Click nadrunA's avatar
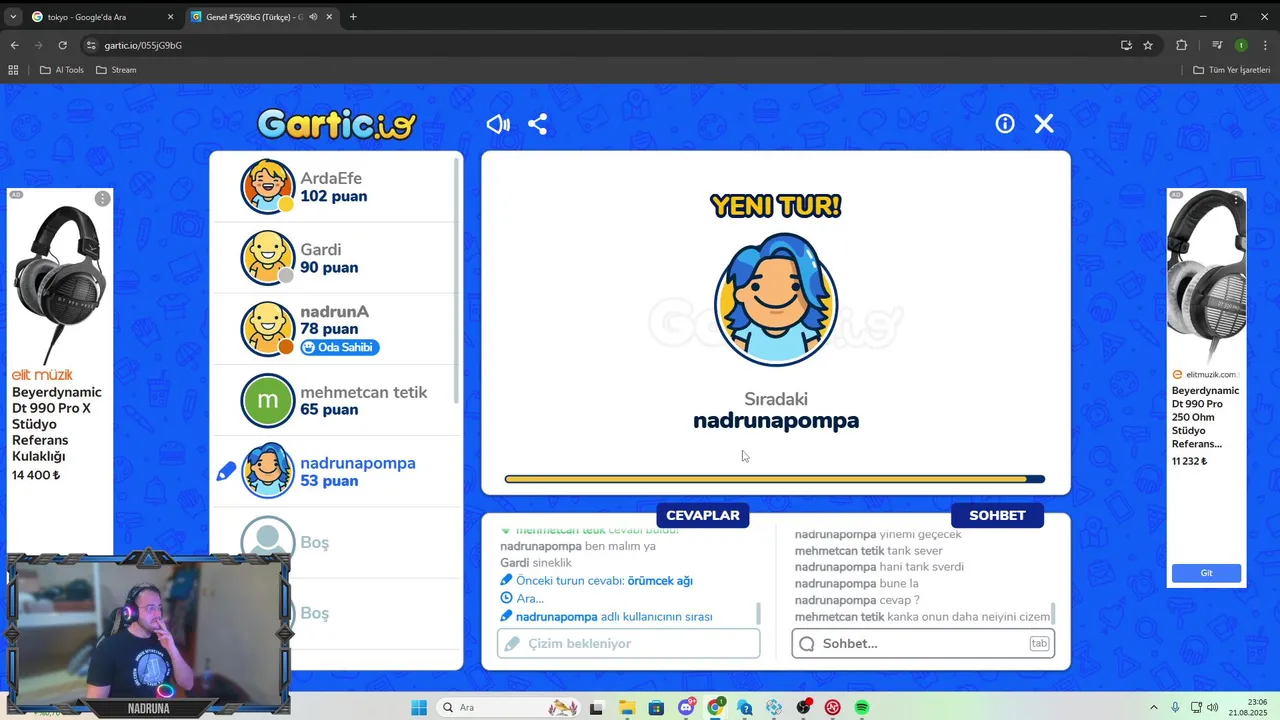Viewport: 1280px width, 720px height. tap(268, 329)
